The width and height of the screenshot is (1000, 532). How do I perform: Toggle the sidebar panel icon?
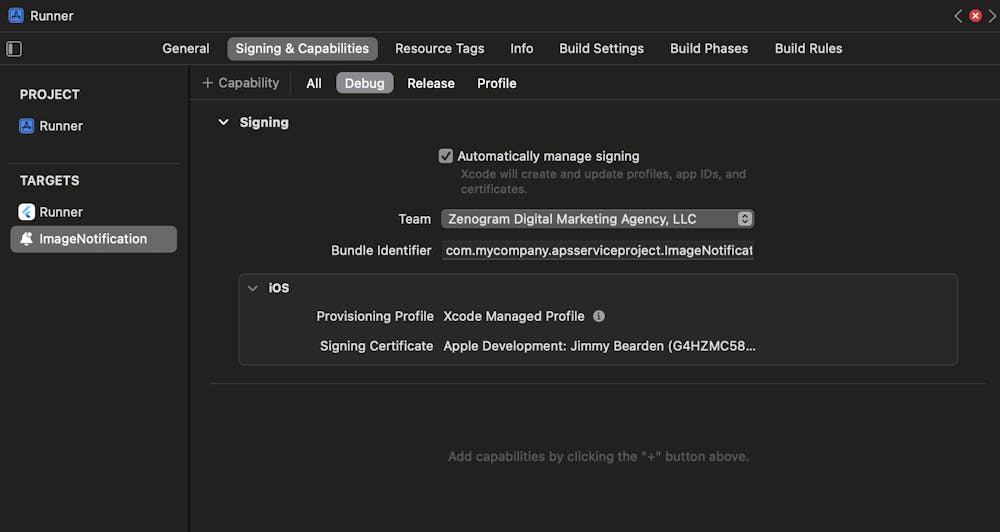14,48
